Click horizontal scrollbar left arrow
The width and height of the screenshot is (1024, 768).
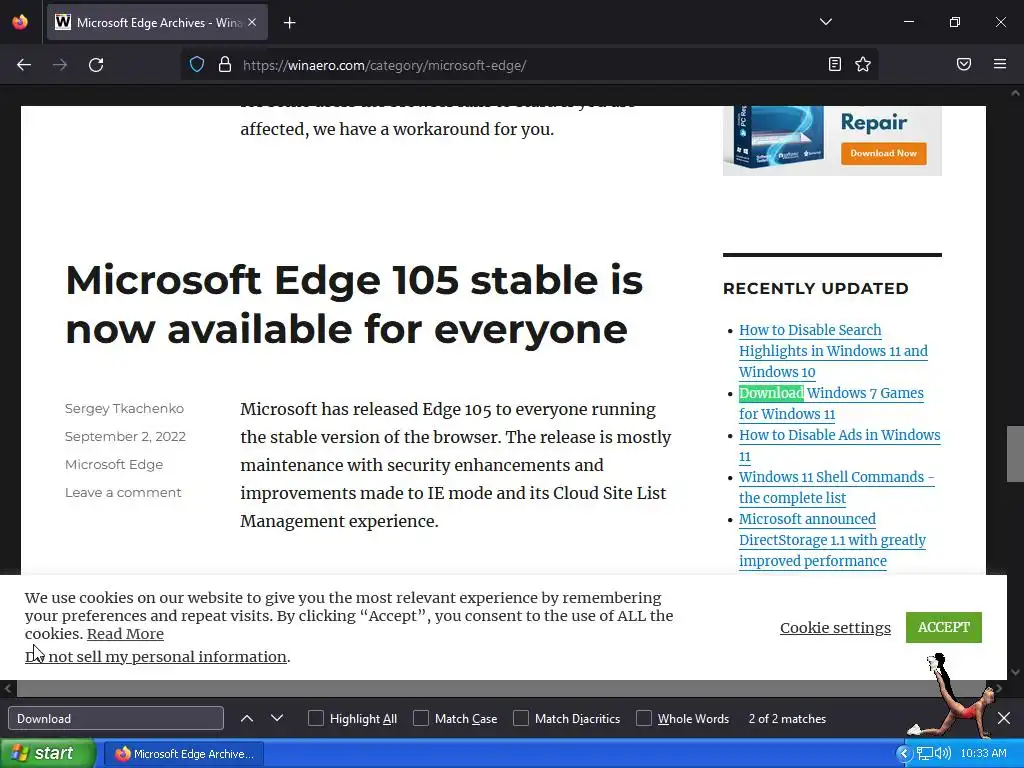point(8,688)
